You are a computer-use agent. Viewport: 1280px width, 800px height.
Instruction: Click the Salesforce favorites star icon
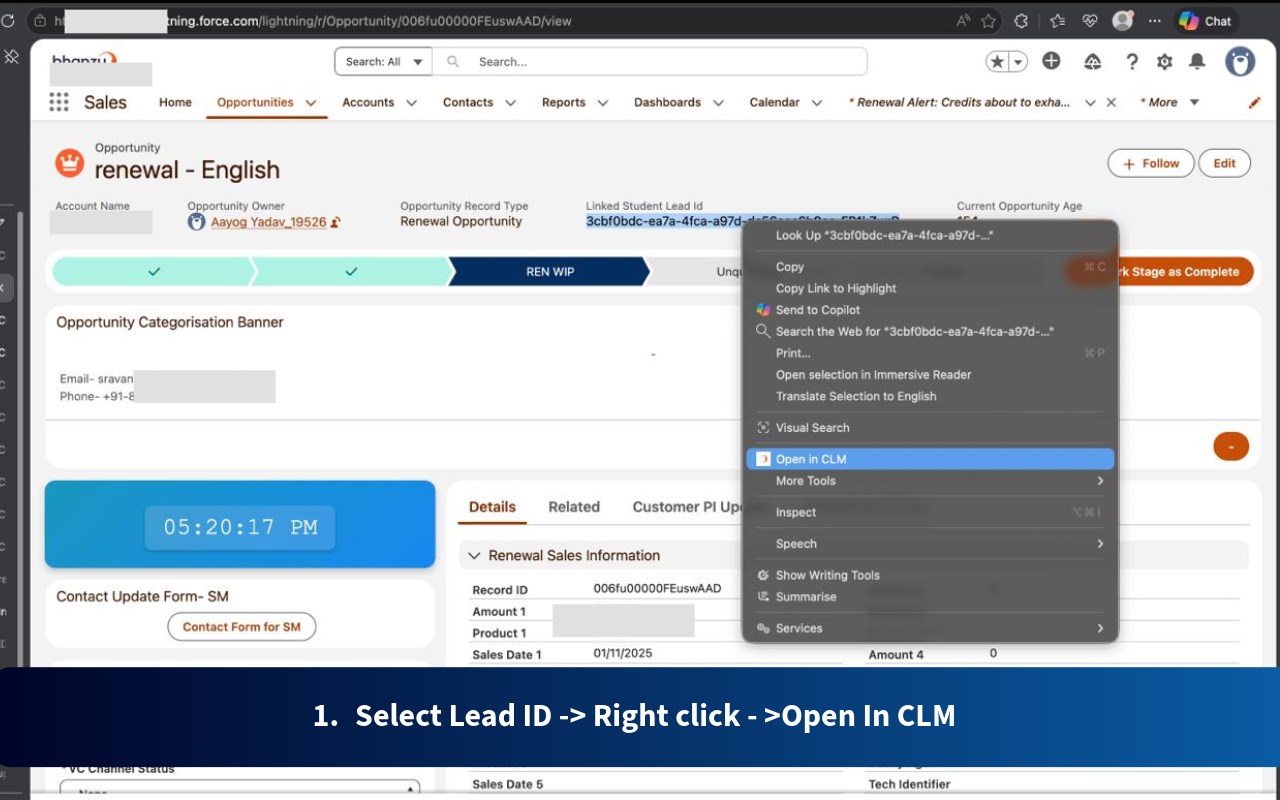click(x=998, y=62)
